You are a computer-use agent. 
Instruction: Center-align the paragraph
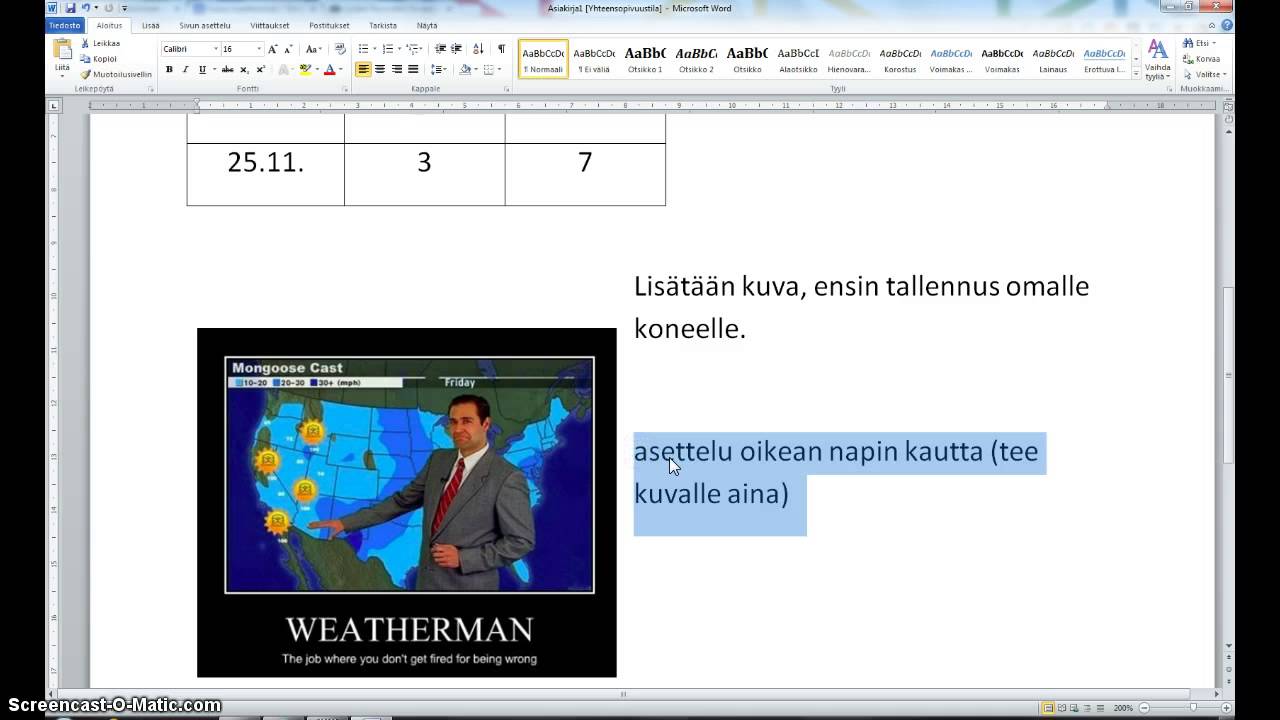click(380, 70)
